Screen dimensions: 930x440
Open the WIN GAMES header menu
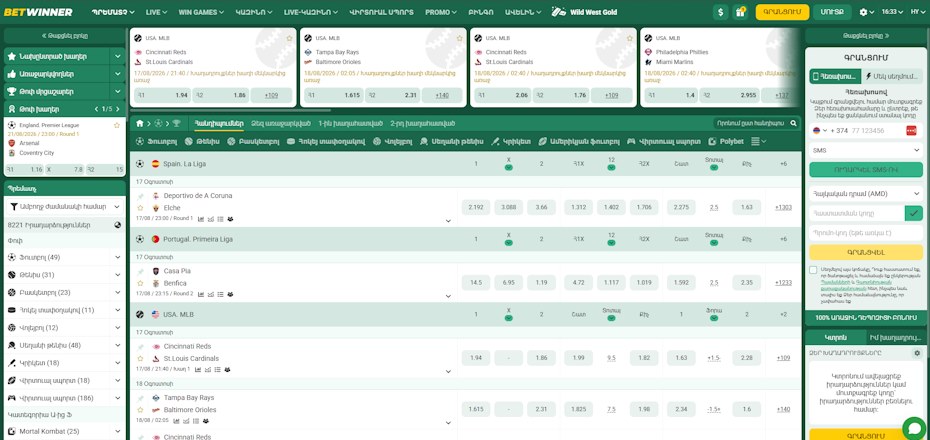tap(201, 12)
